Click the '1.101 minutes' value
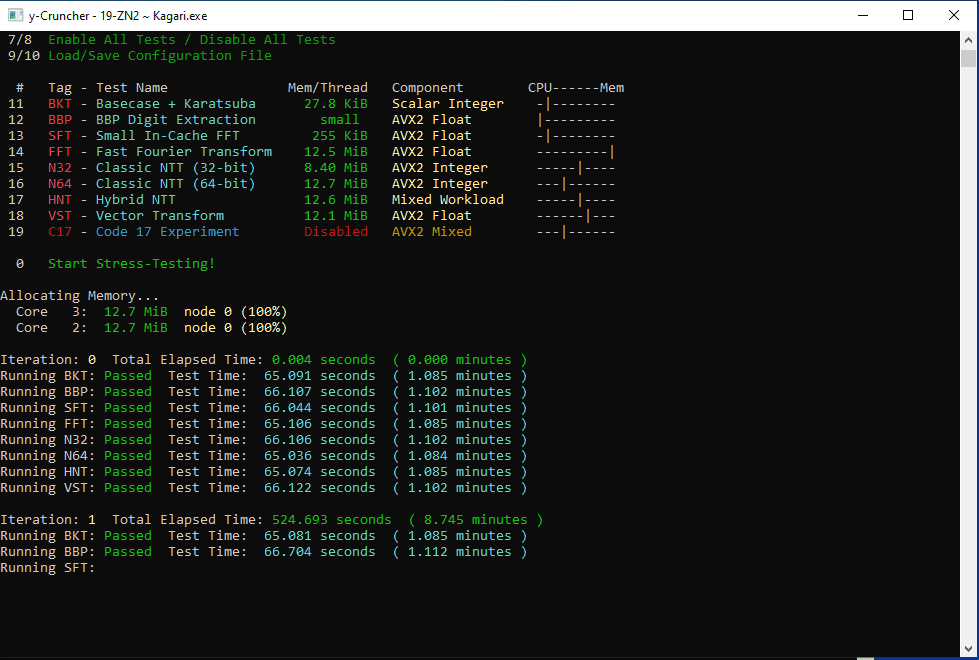 (x=460, y=408)
